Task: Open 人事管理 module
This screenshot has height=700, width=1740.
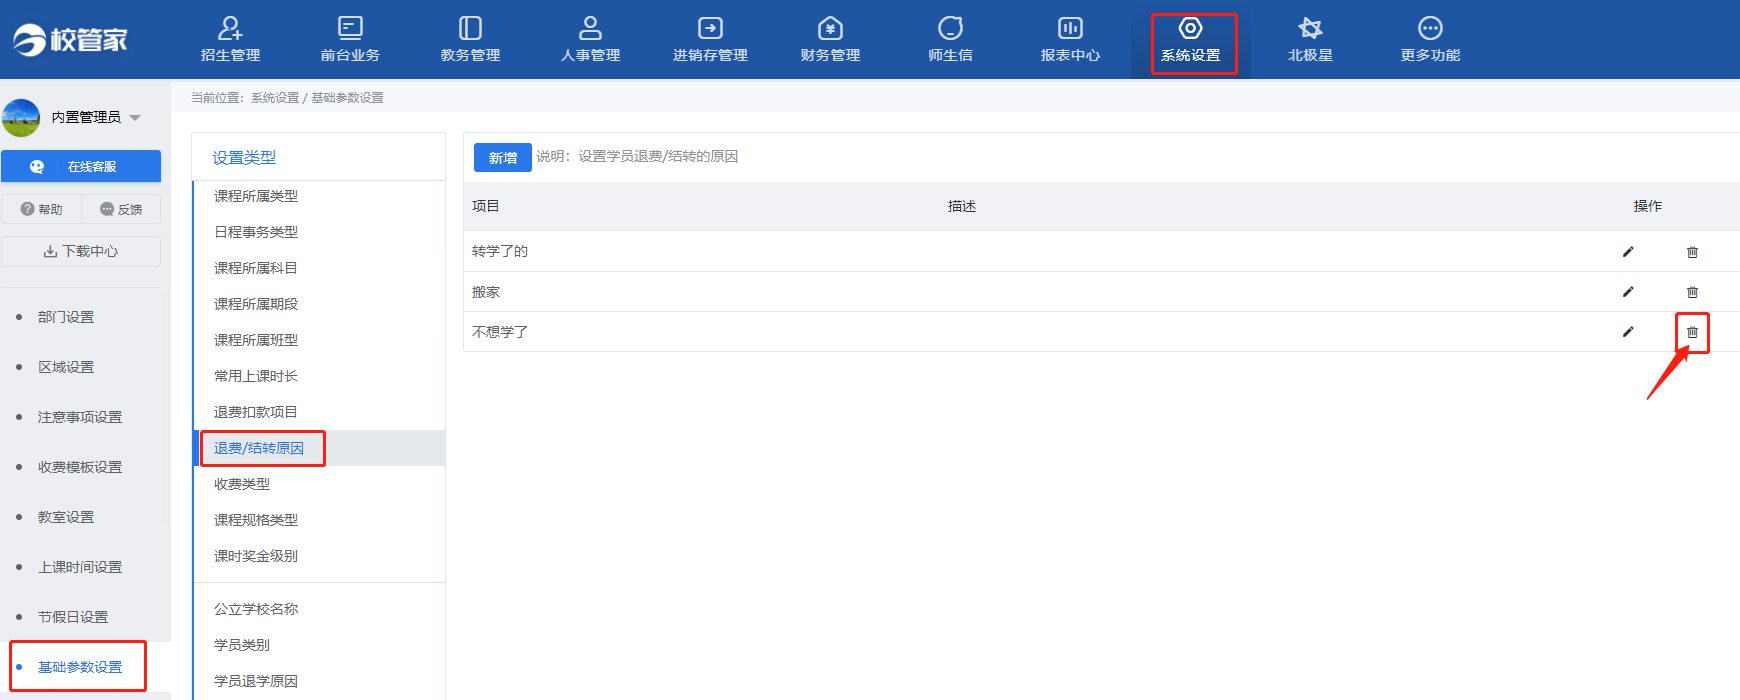Action: [590, 40]
